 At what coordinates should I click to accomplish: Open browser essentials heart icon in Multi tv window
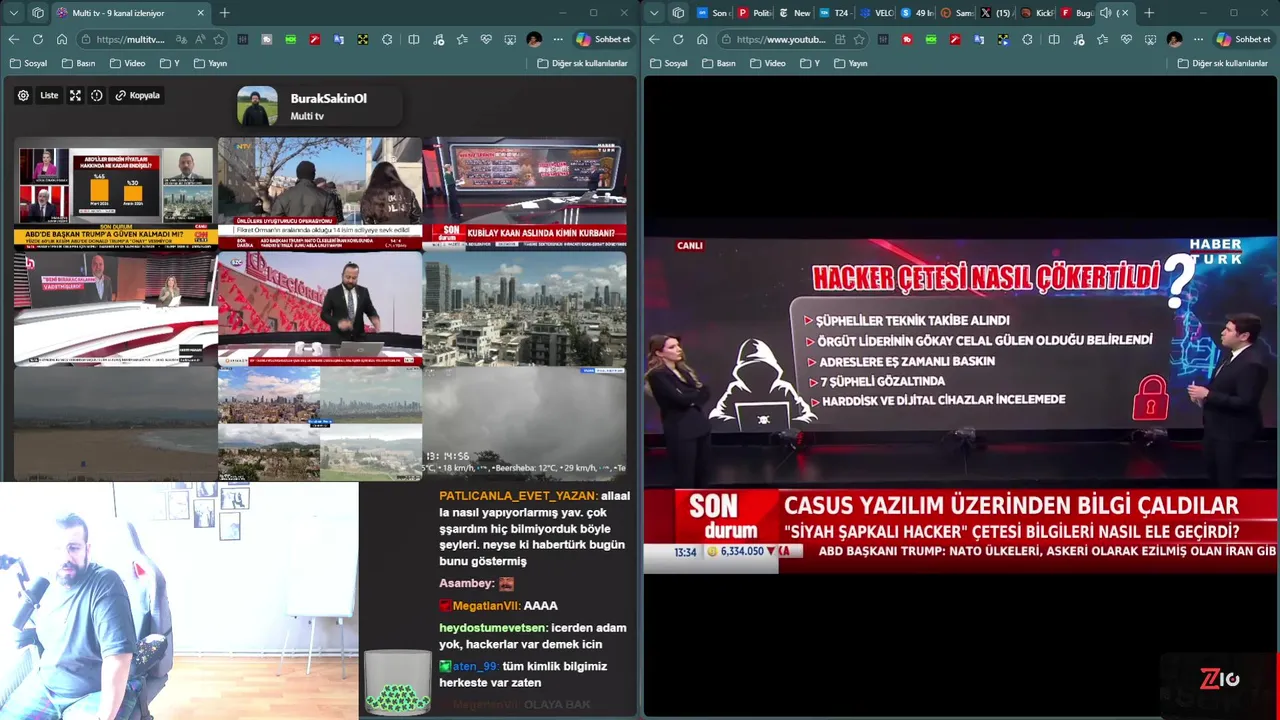pyautogui.click(x=486, y=39)
